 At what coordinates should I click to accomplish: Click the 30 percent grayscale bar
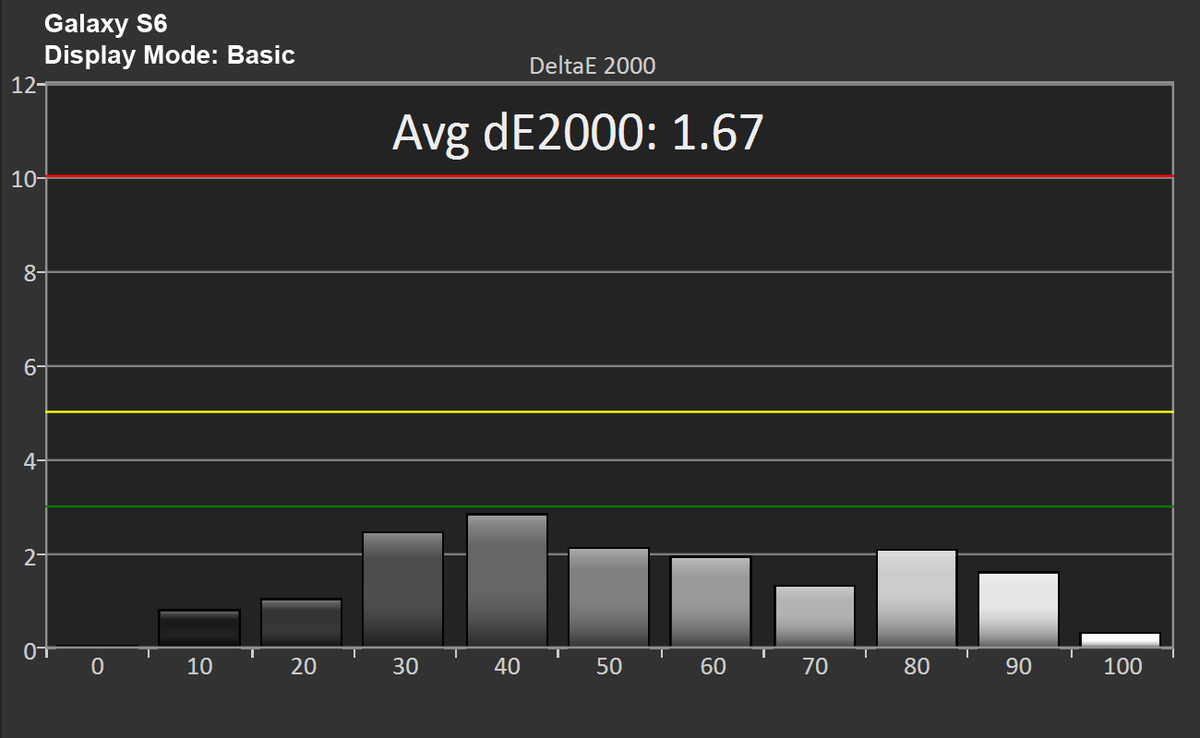(x=404, y=589)
